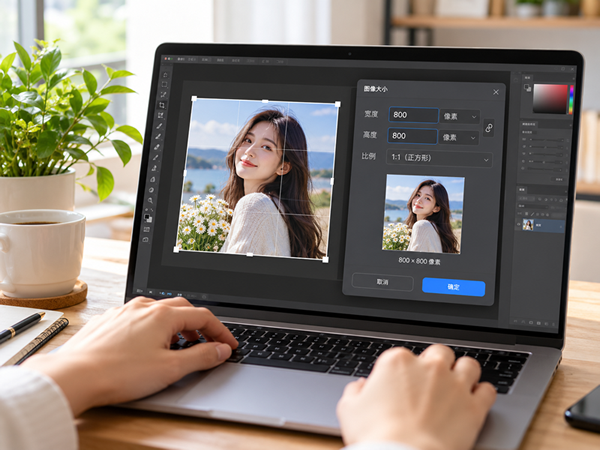
Task: Click the 高度 input field showing 800
Action: coord(412,136)
